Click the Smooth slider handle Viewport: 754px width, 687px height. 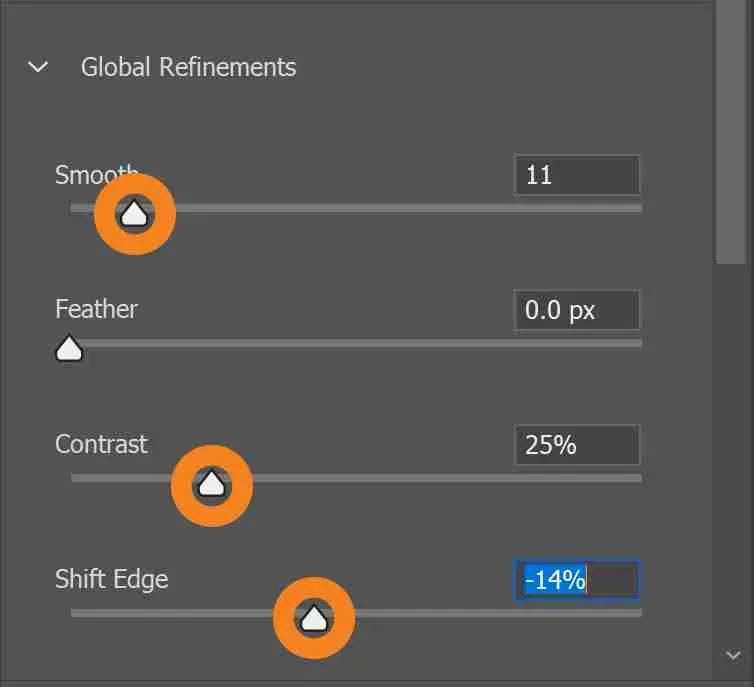(x=135, y=212)
